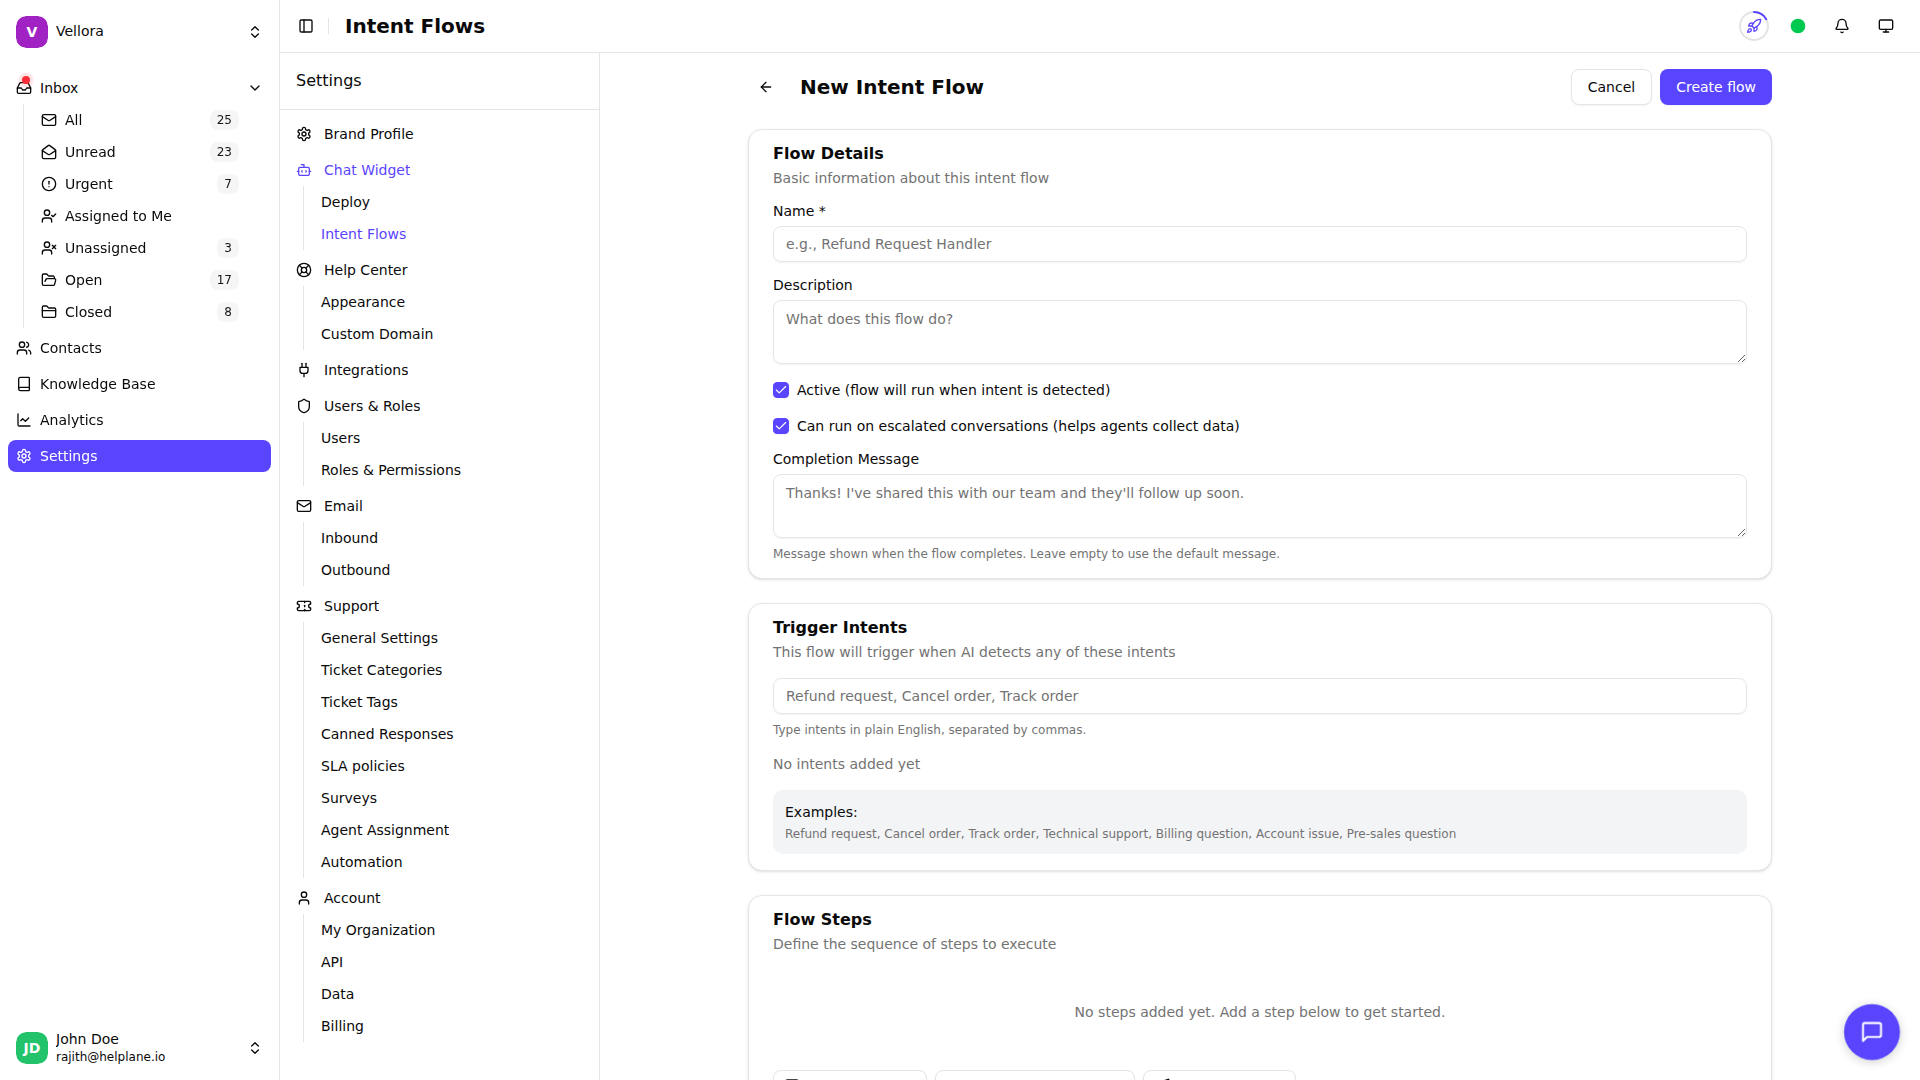Open Intent Flows settings page
The image size is (1920, 1080).
(363, 234)
